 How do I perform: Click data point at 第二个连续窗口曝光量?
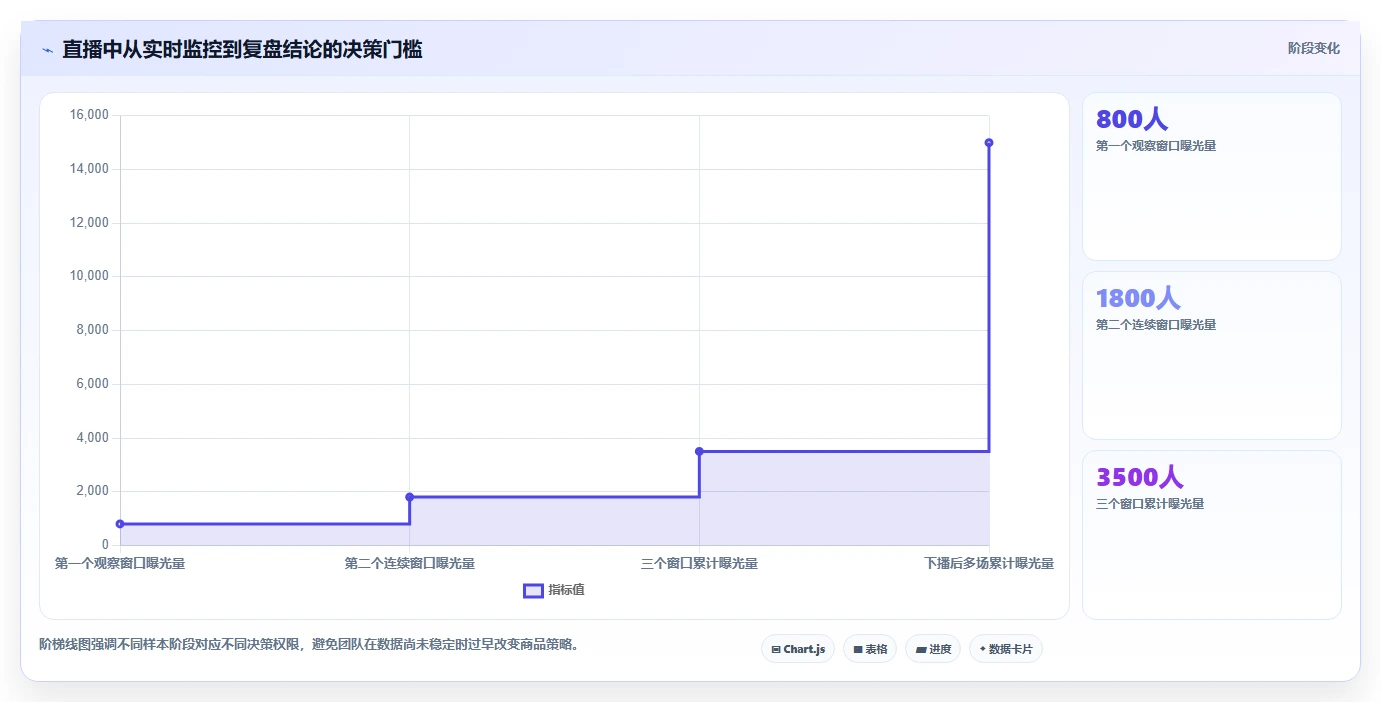(410, 497)
